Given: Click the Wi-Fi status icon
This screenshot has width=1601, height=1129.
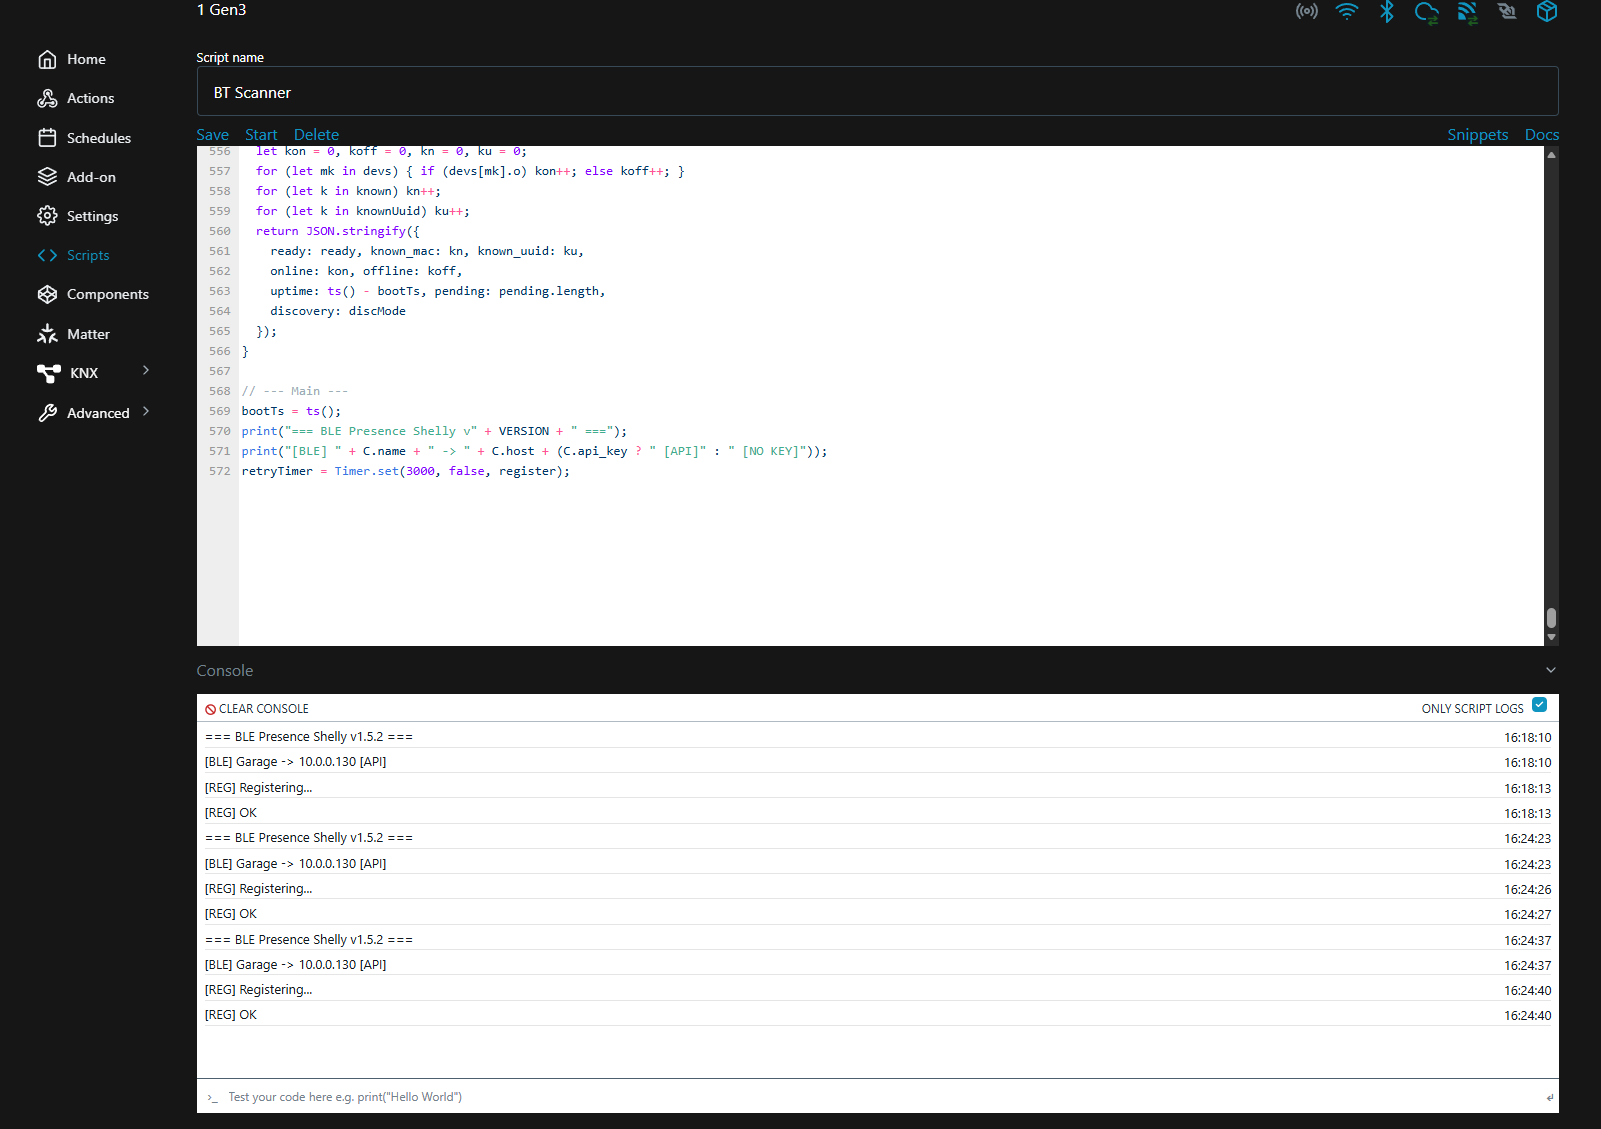Looking at the screenshot, I should [1346, 12].
